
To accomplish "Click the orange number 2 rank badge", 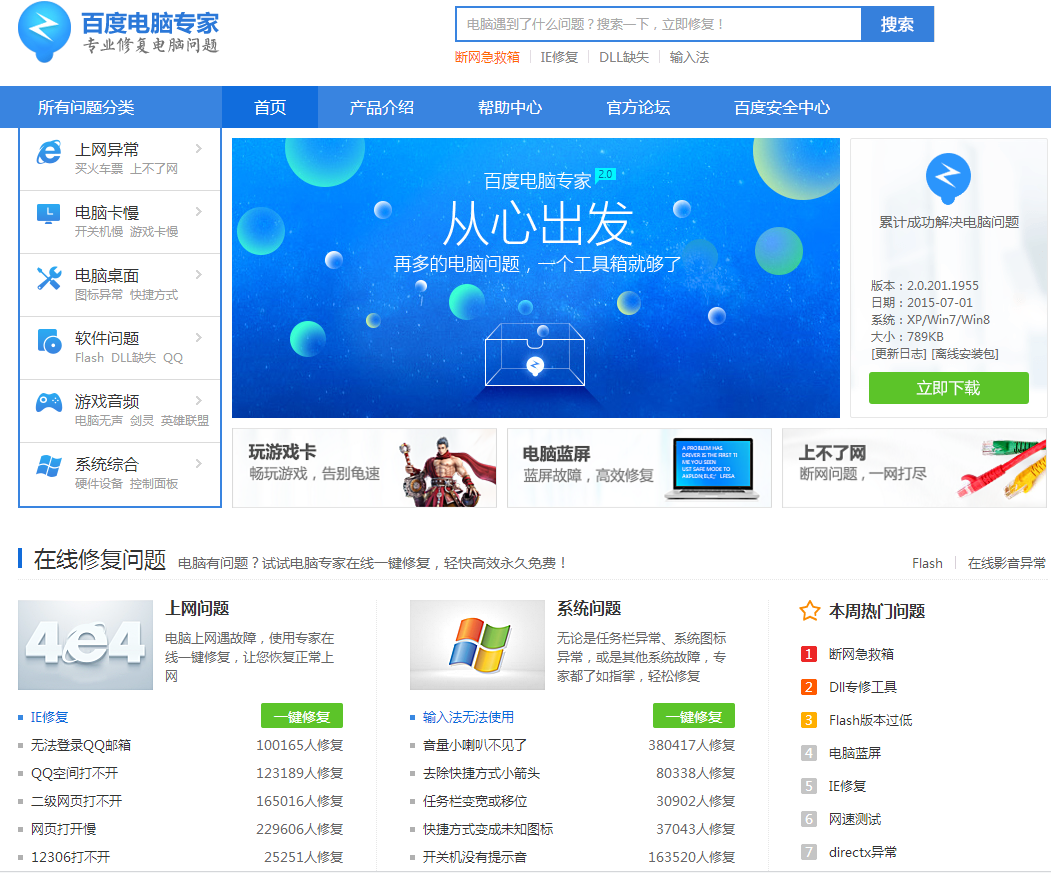I will [x=809, y=687].
